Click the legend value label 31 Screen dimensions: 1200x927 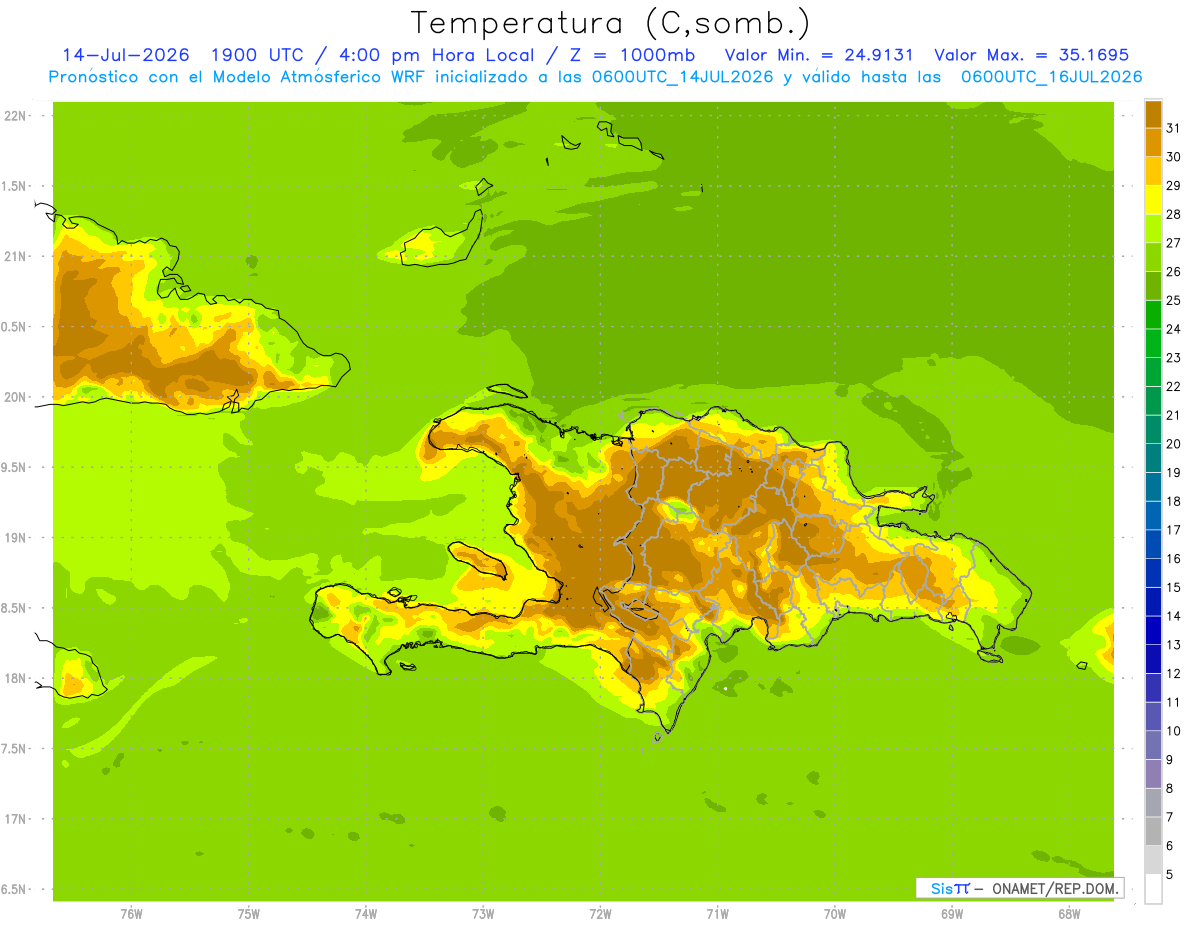tap(1173, 127)
